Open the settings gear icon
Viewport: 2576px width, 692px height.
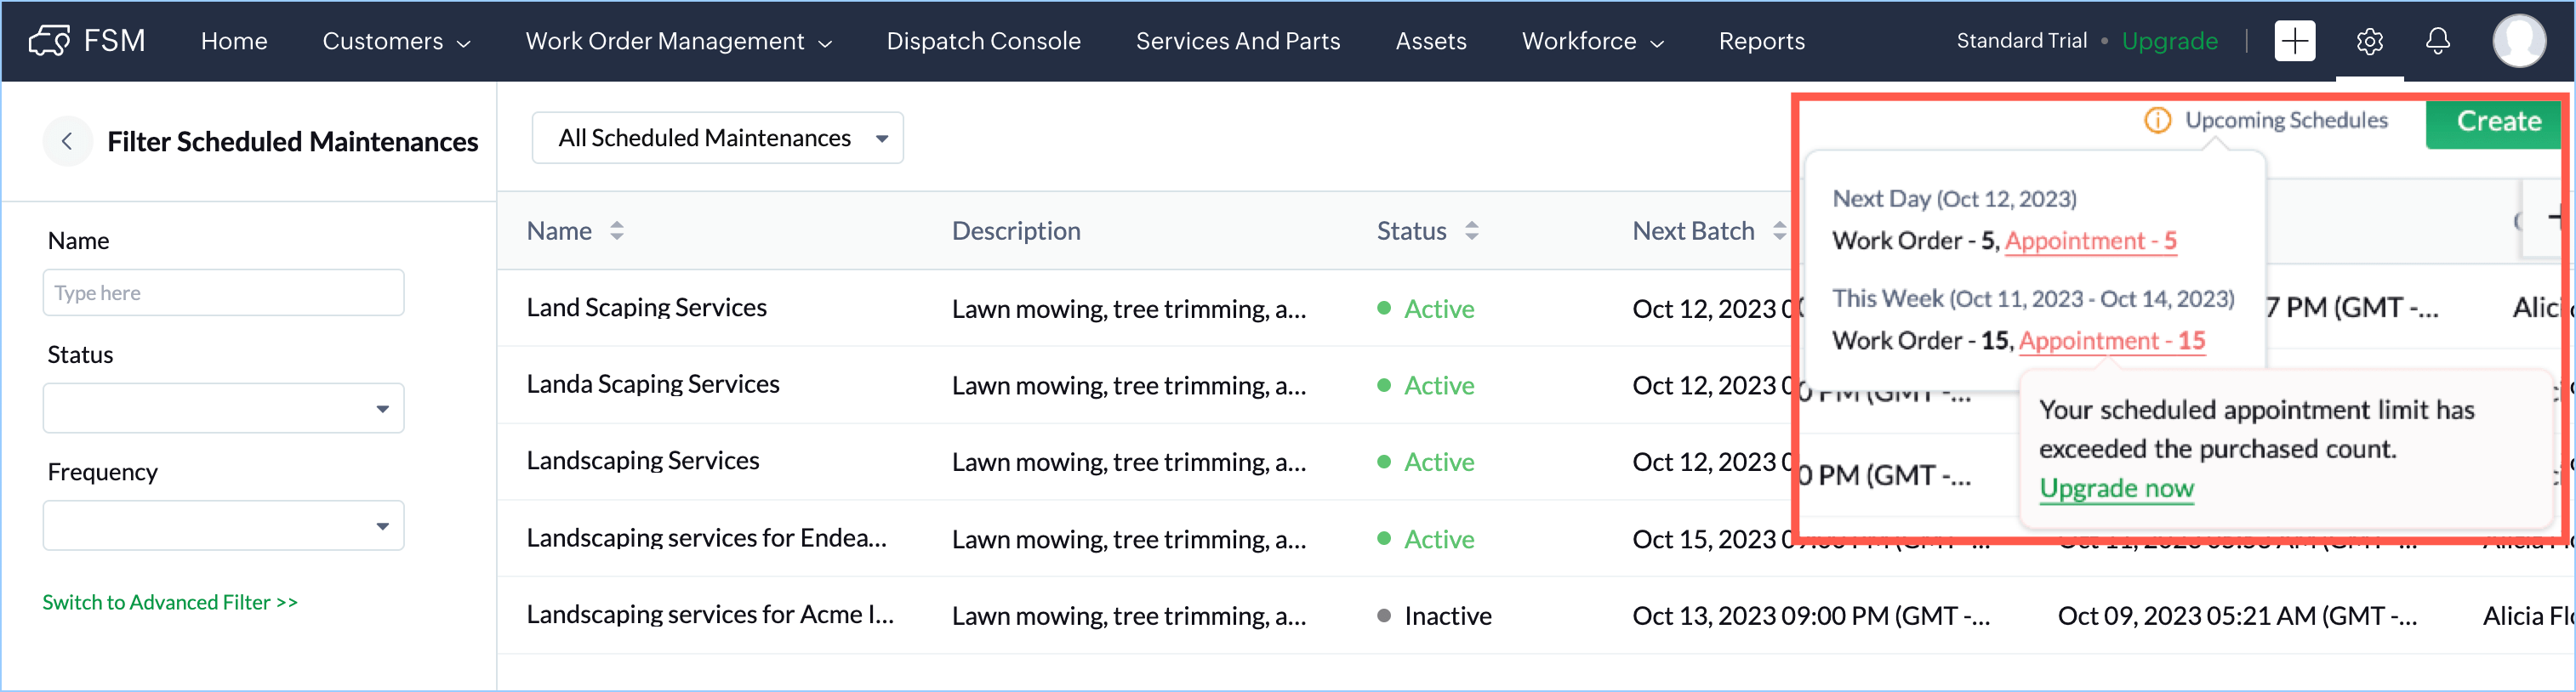point(2369,41)
